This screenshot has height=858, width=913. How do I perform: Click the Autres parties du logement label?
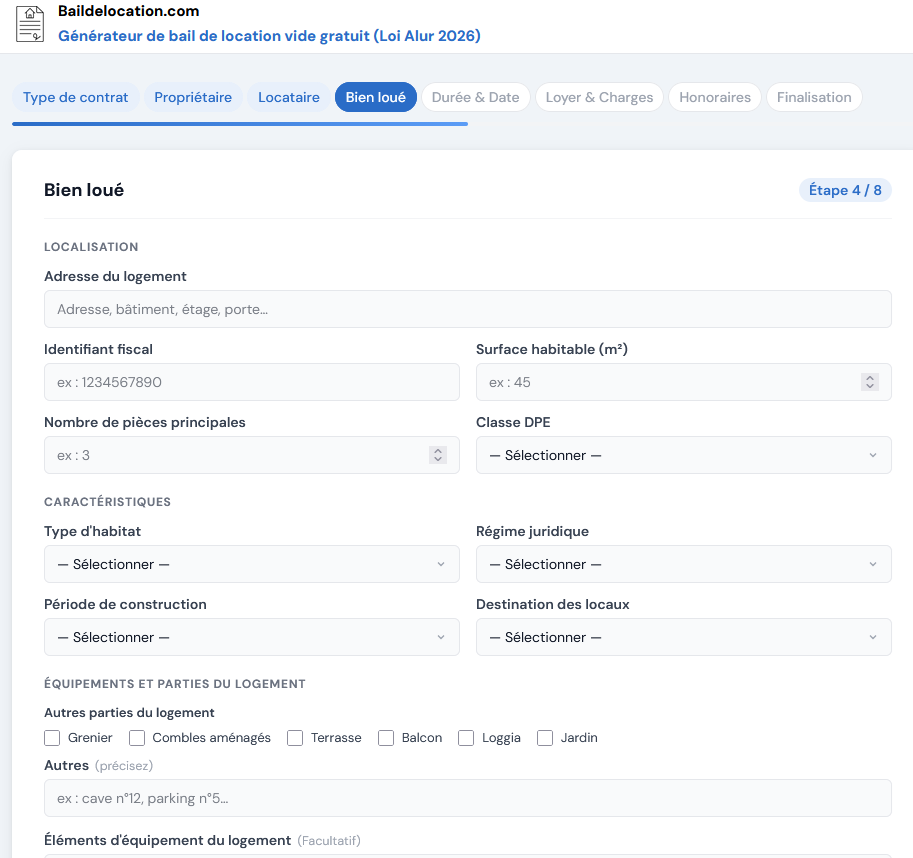tap(129, 712)
